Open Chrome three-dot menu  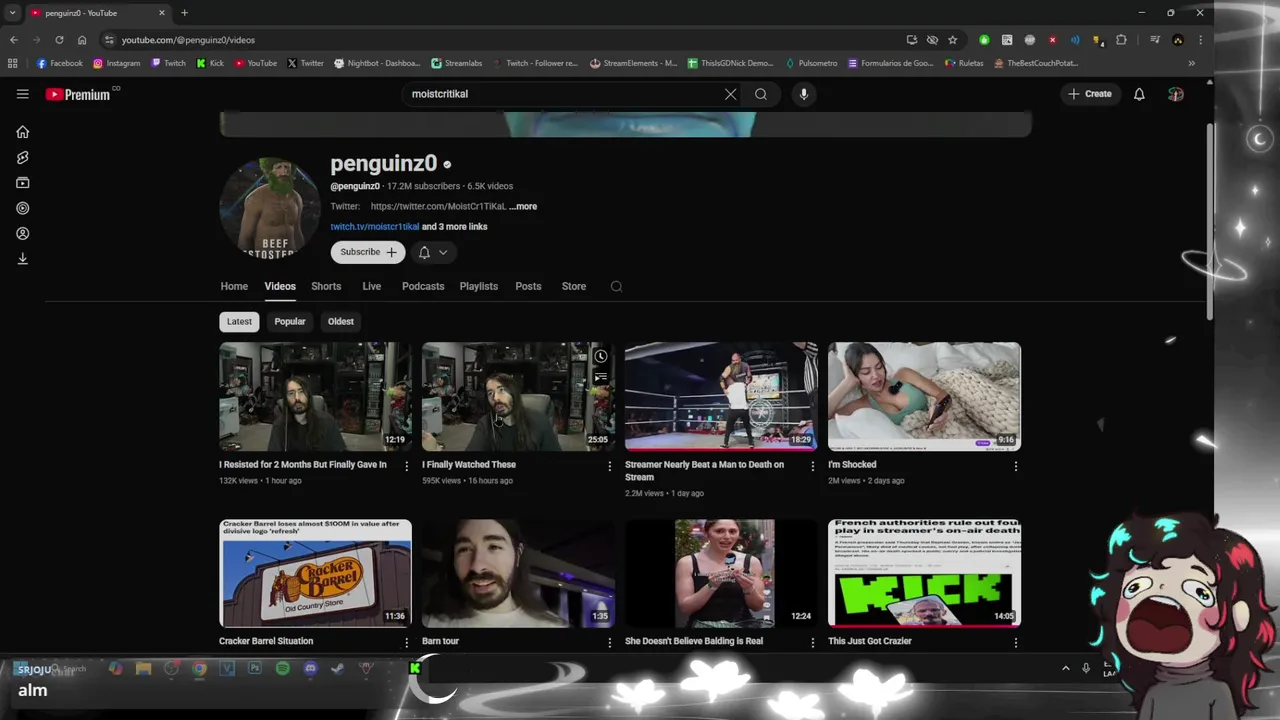1201,40
